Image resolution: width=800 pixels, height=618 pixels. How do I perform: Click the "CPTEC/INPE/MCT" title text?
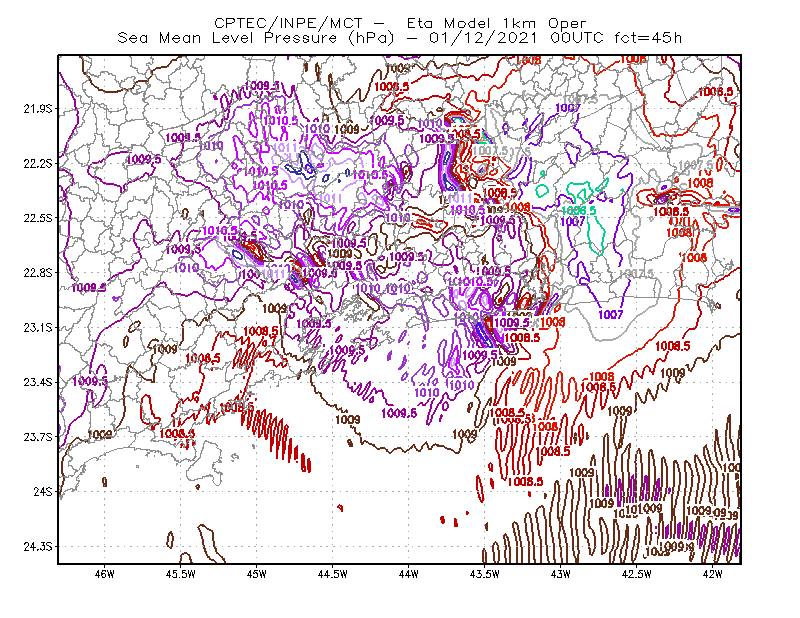[288, 23]
